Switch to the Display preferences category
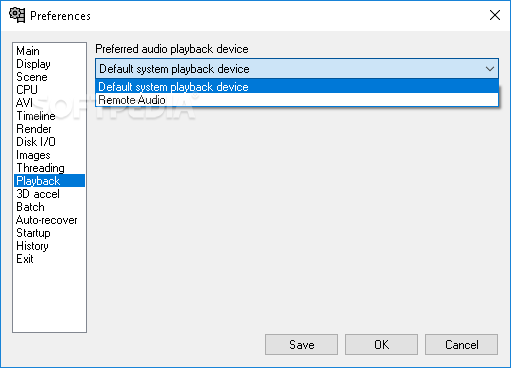 pos(33,64)
